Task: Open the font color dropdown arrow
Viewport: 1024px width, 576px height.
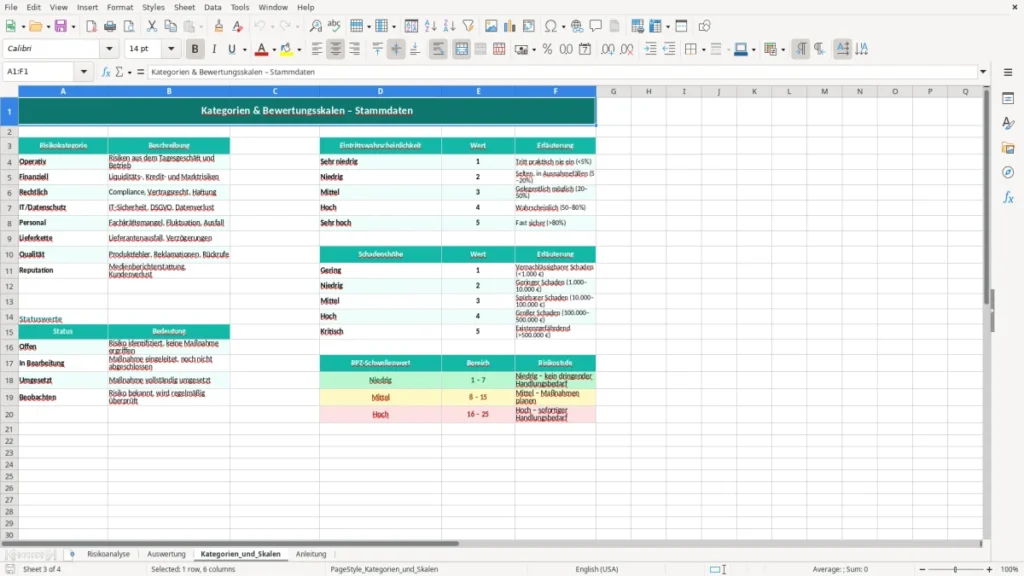Action: (274, 50)
